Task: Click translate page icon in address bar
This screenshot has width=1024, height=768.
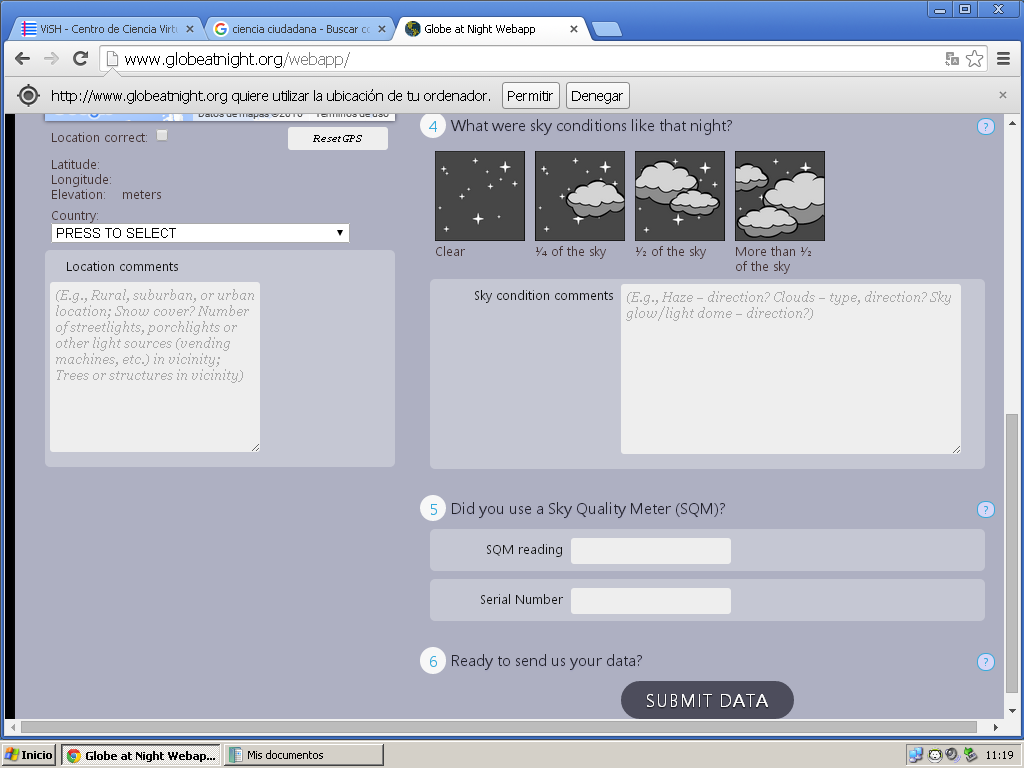Action: (952, 59)
